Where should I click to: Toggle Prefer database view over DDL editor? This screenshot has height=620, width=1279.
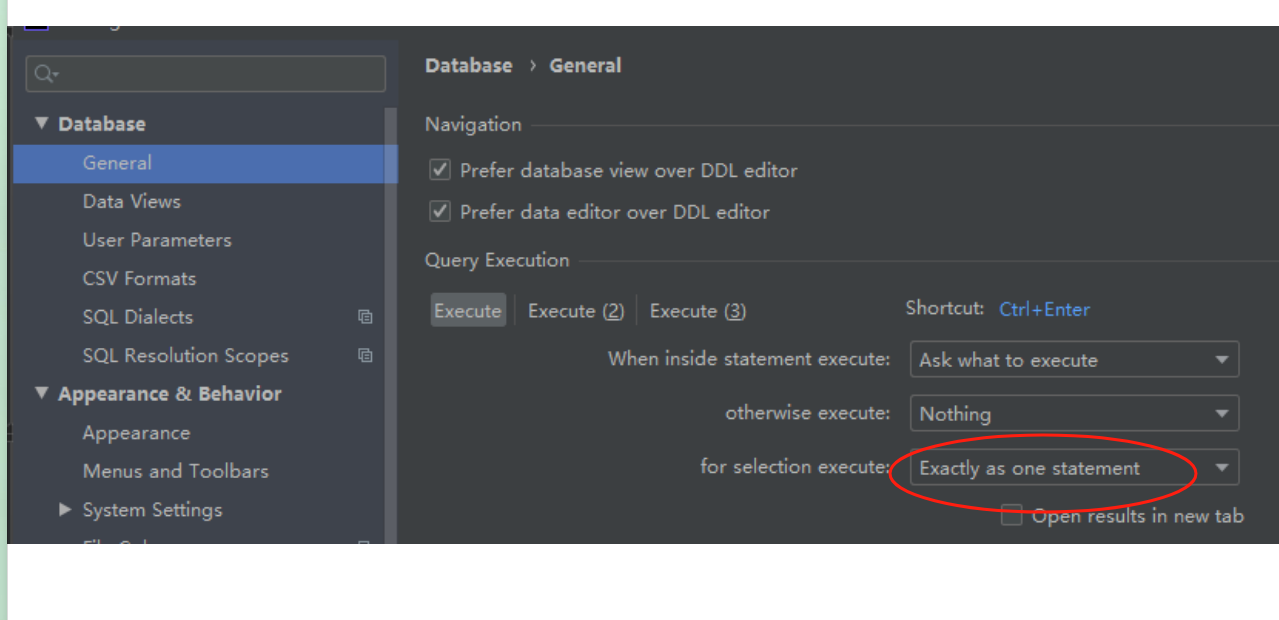[440, 171]
